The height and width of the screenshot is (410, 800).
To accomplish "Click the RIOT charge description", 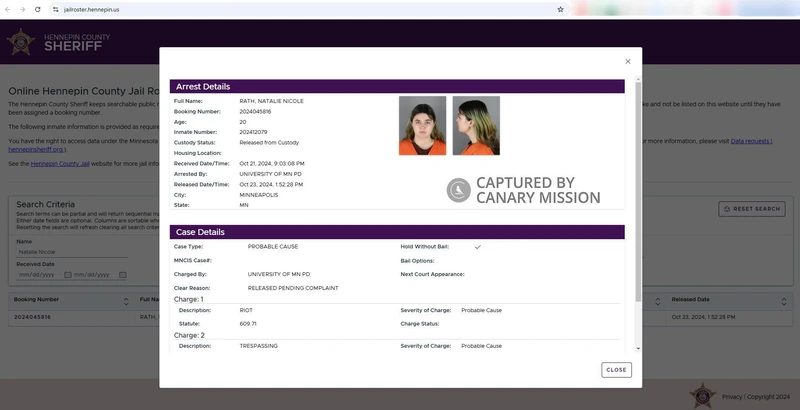I will 246,310.
